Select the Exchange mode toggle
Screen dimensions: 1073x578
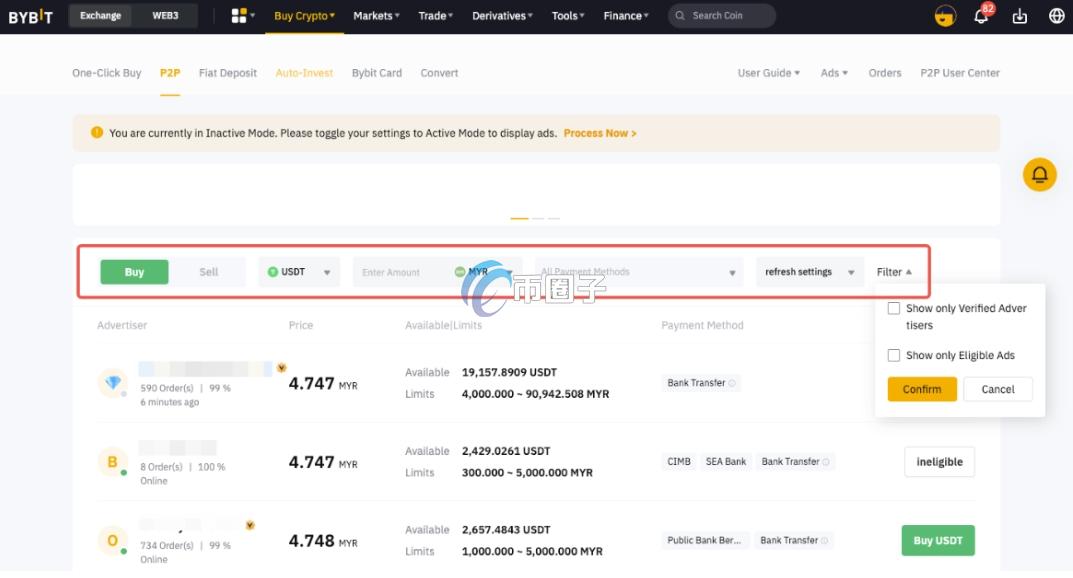[x=101, y=16]
